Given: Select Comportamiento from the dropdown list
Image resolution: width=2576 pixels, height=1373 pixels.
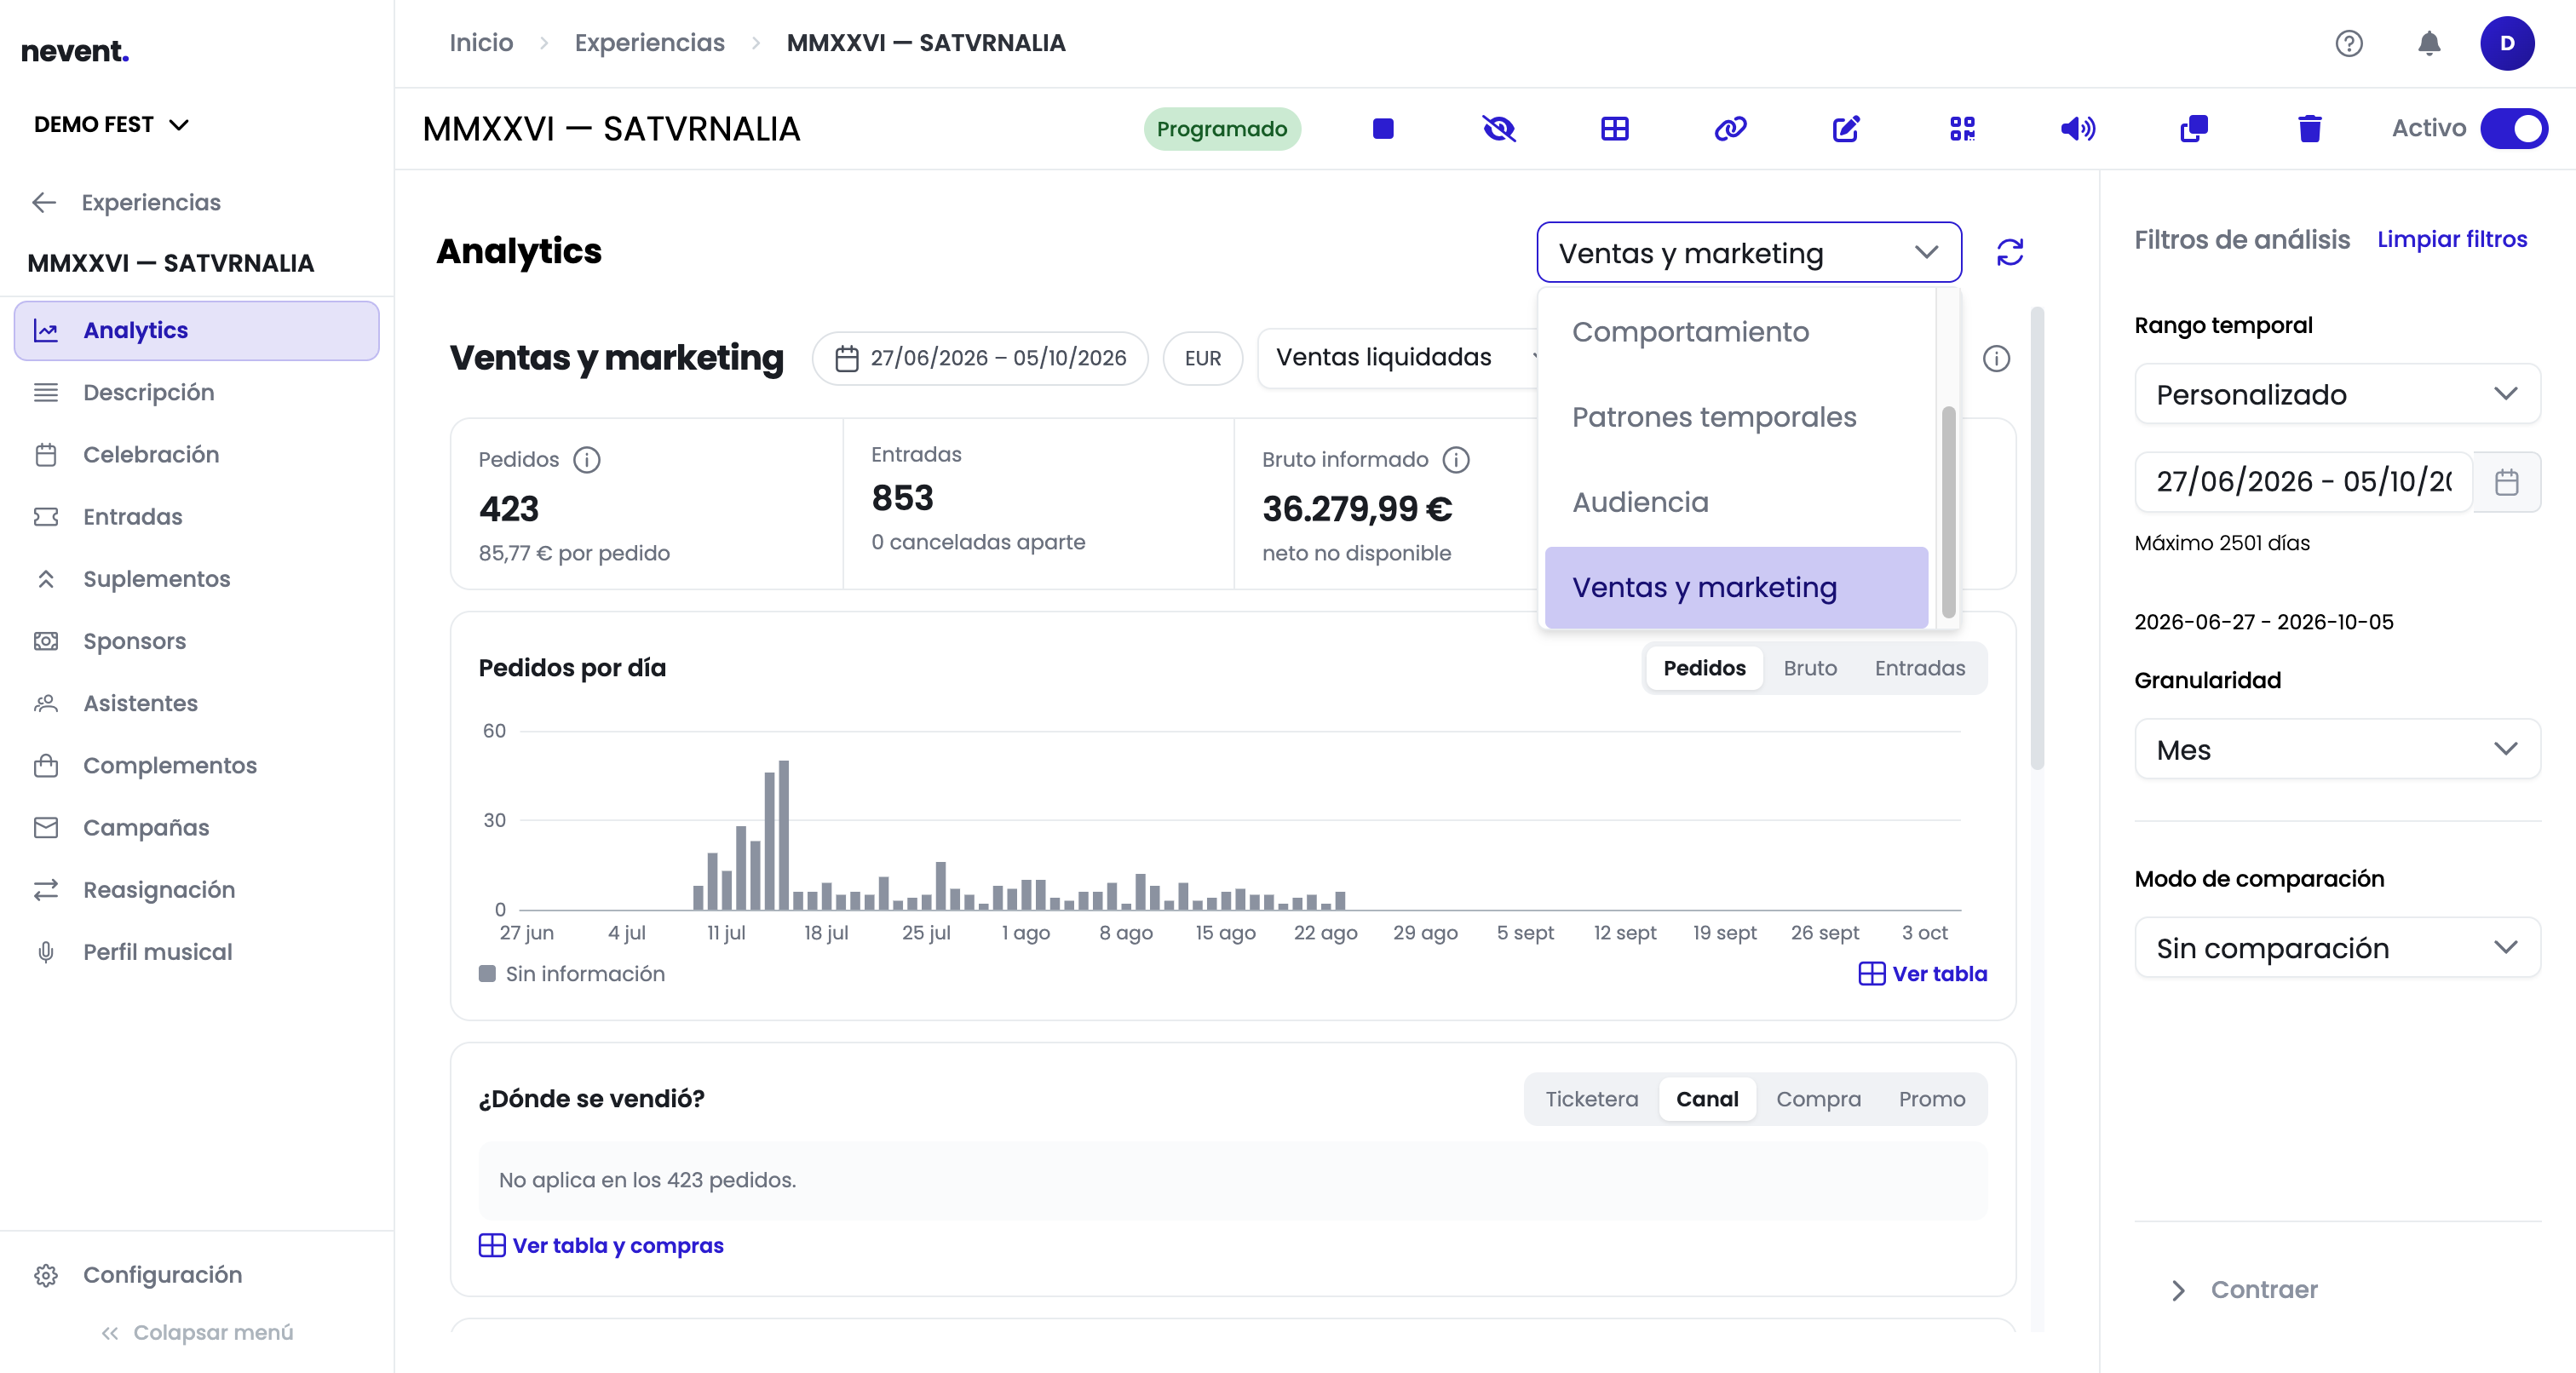Looking at the screenshot, I should point(1736,332).
